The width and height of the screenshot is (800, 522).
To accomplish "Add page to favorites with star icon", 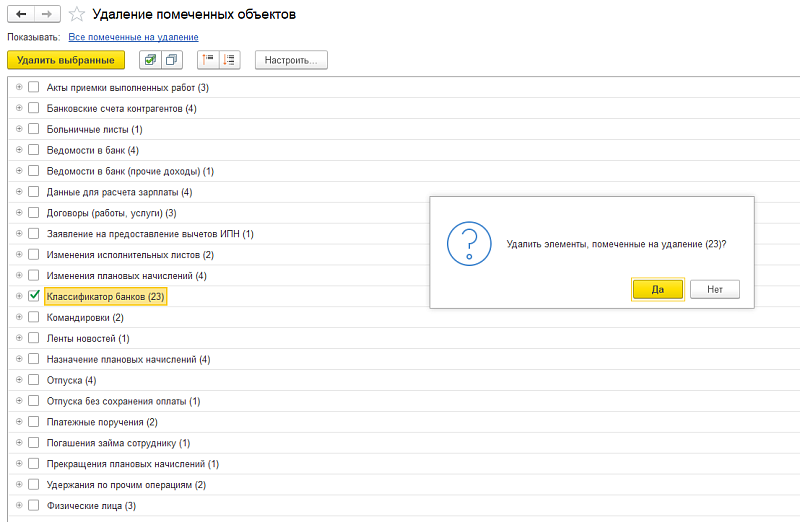I will (x=76, y=15).
